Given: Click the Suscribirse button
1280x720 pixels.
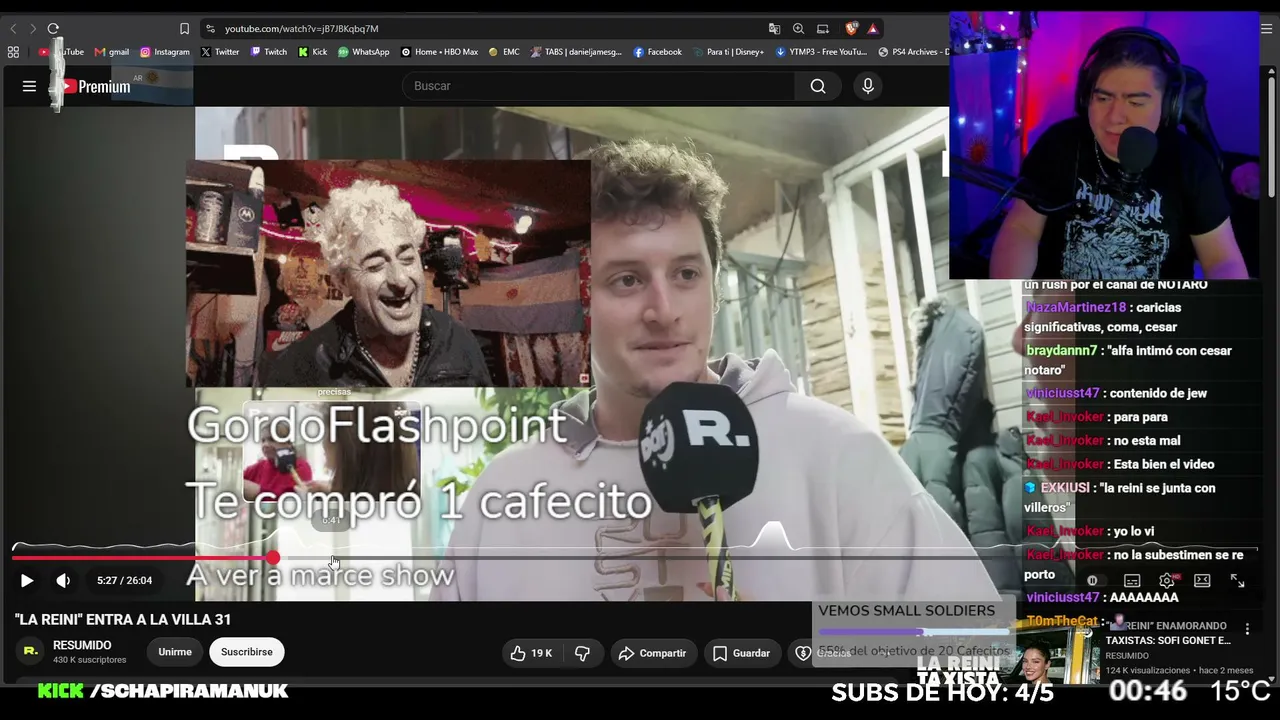Looking at the screenshot, I should point(247,652).
